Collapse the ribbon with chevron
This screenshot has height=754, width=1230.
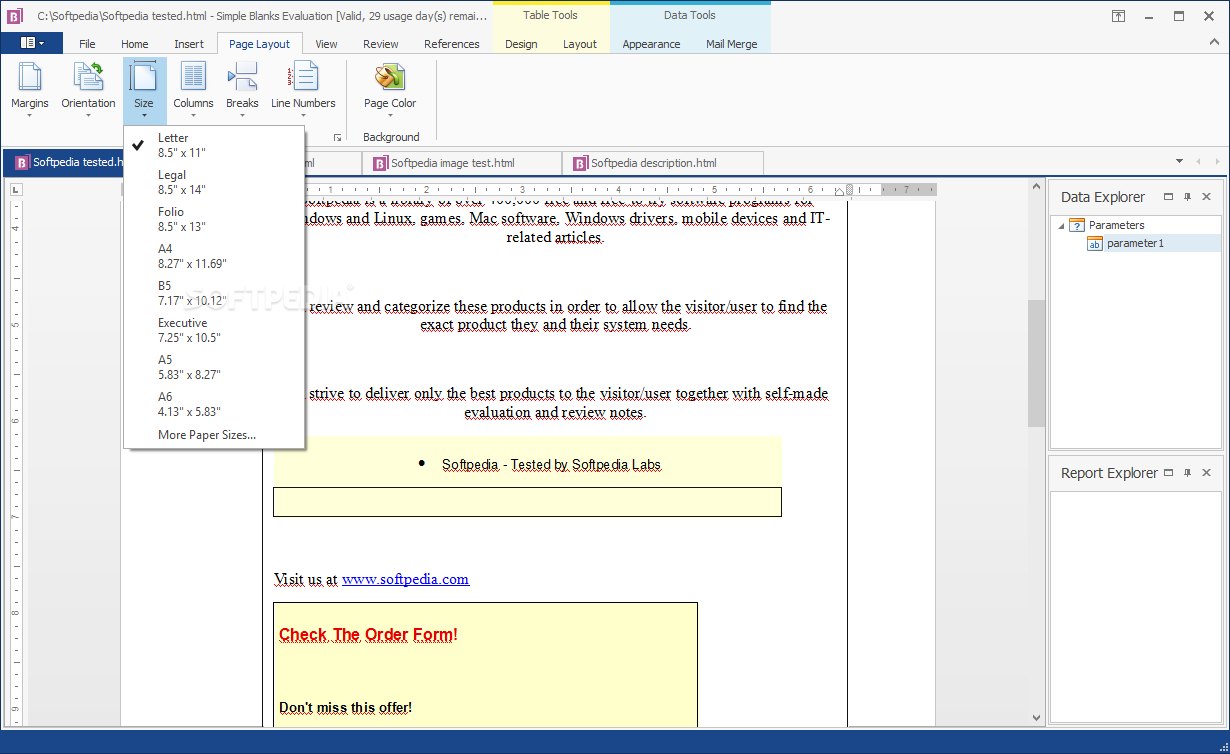click(x=1216, y=44)
